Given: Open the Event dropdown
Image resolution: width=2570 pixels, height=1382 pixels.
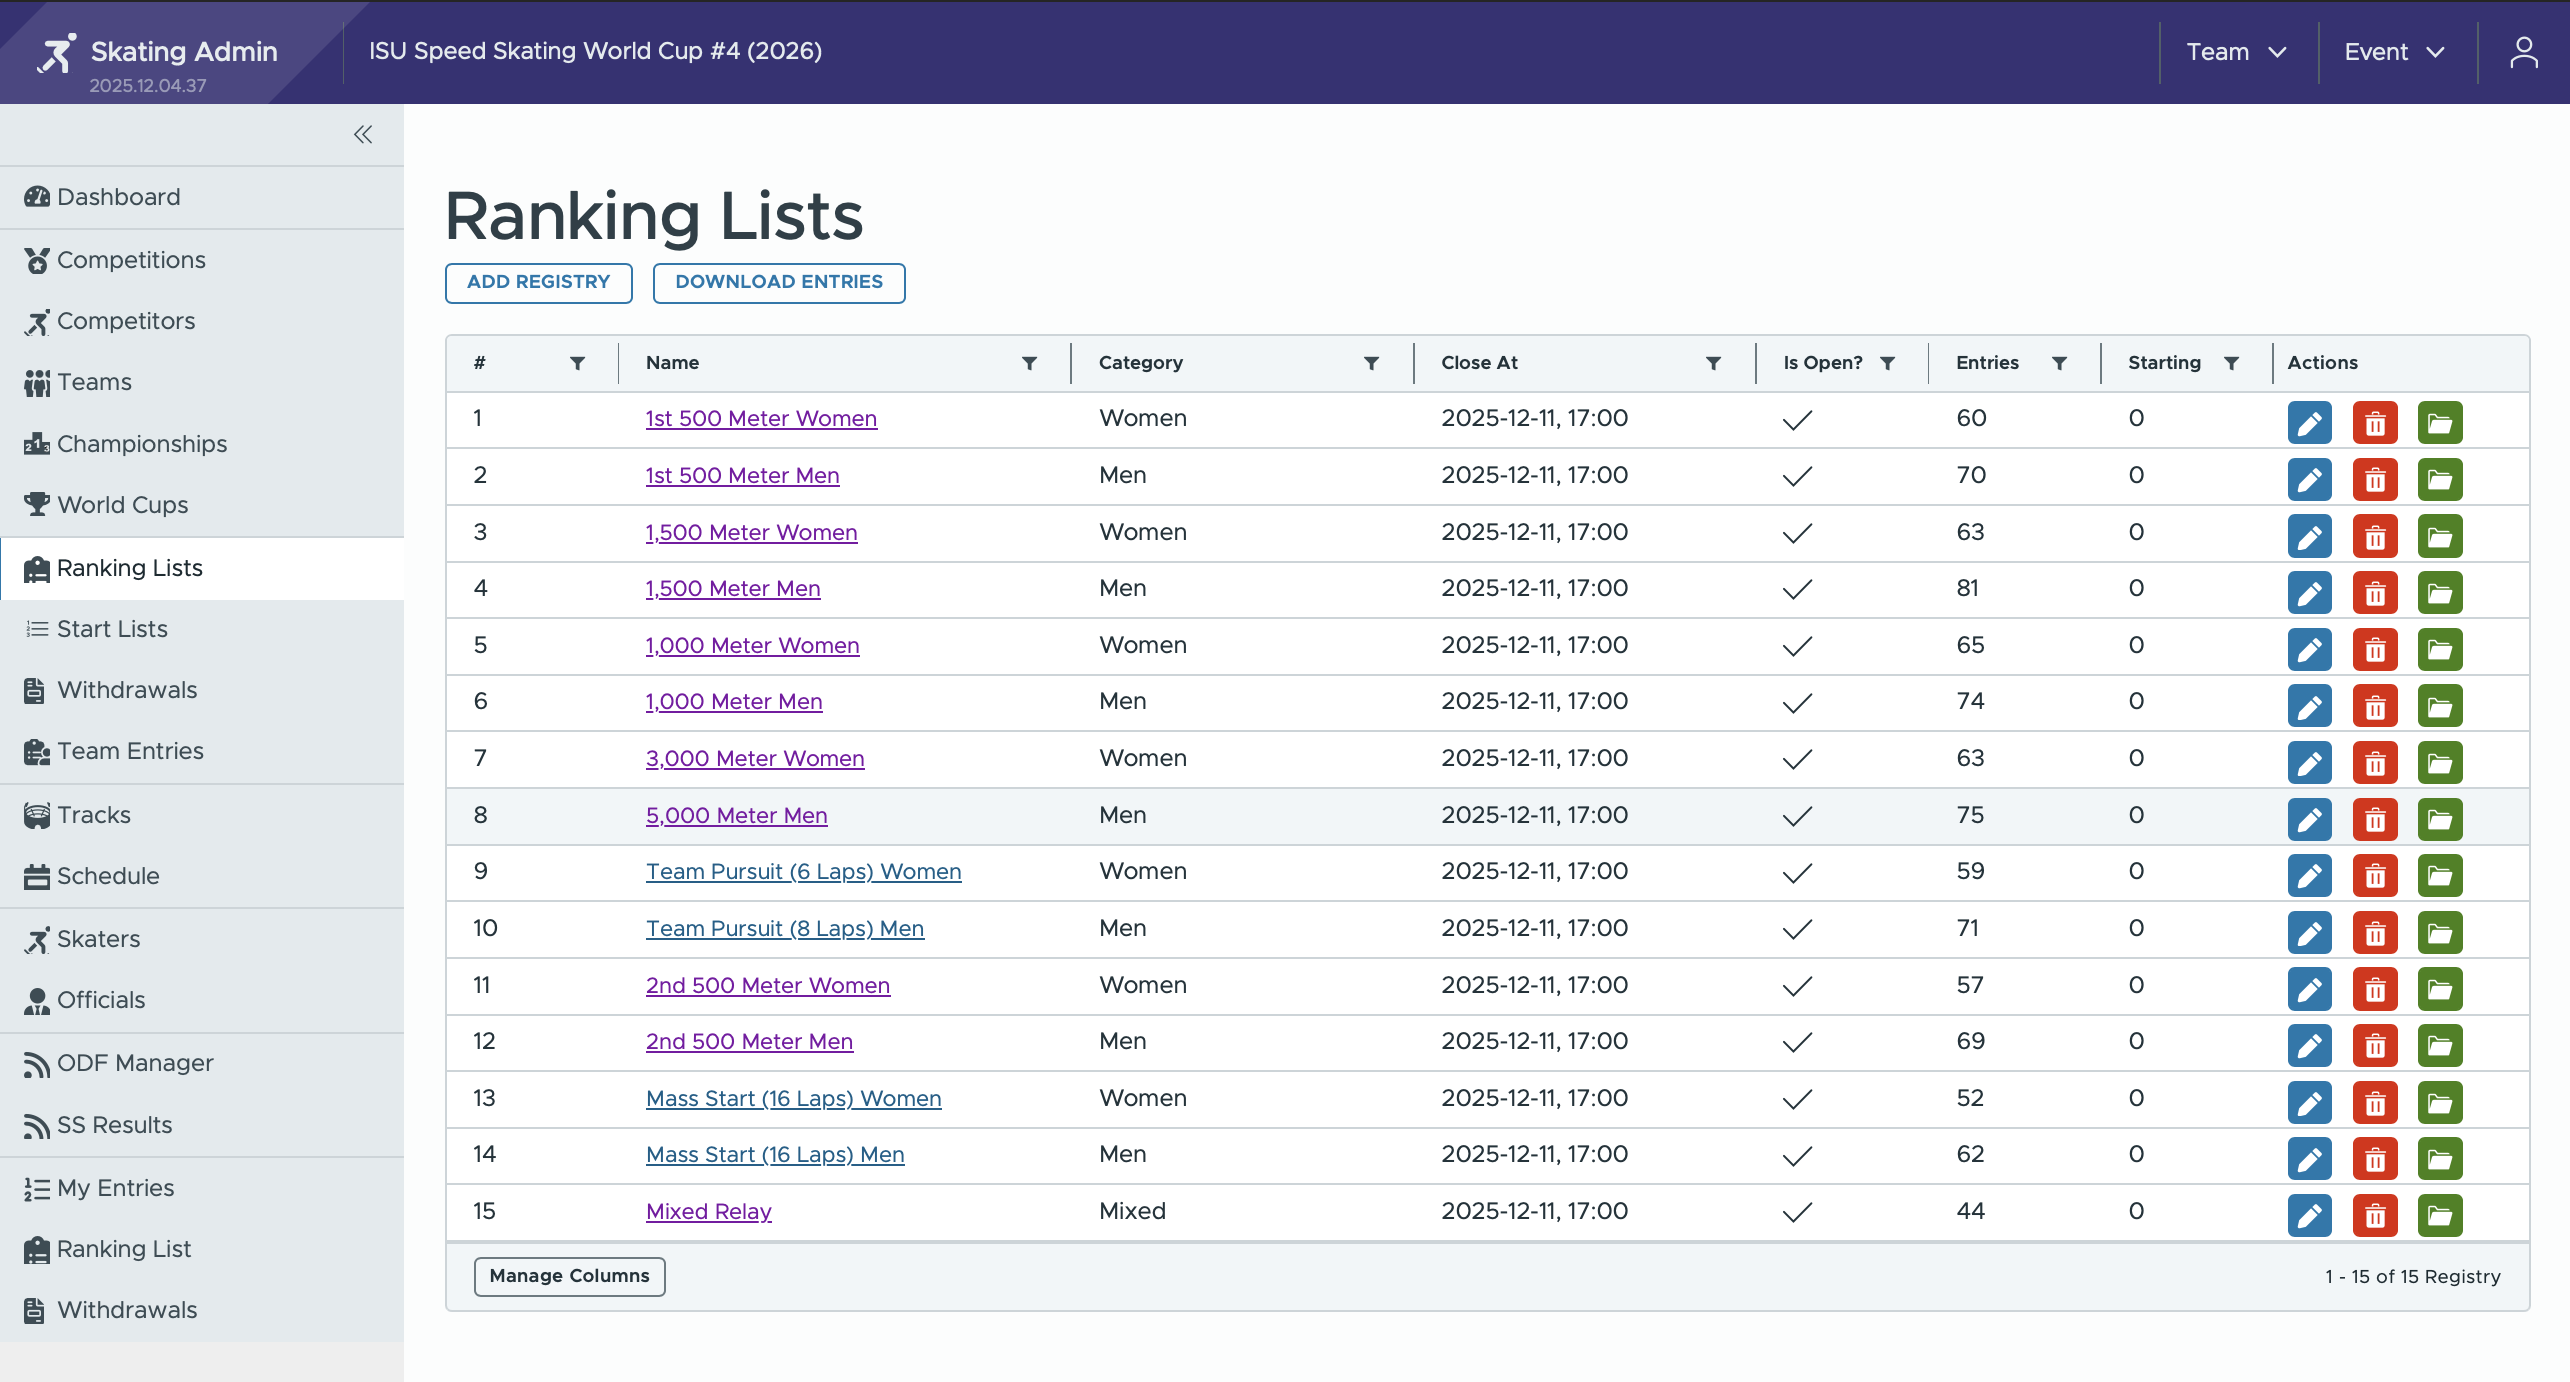Looking at the screenshot, I should click(x=2394, y=51).
